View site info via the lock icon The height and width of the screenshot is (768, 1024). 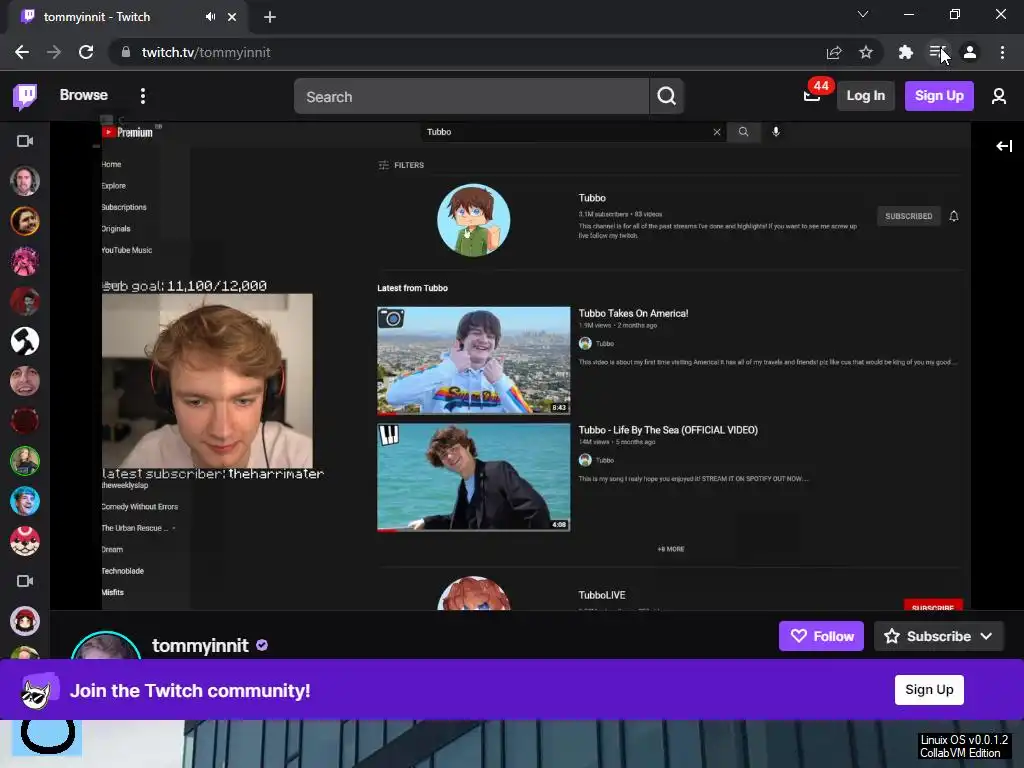(x=126, y=52)
